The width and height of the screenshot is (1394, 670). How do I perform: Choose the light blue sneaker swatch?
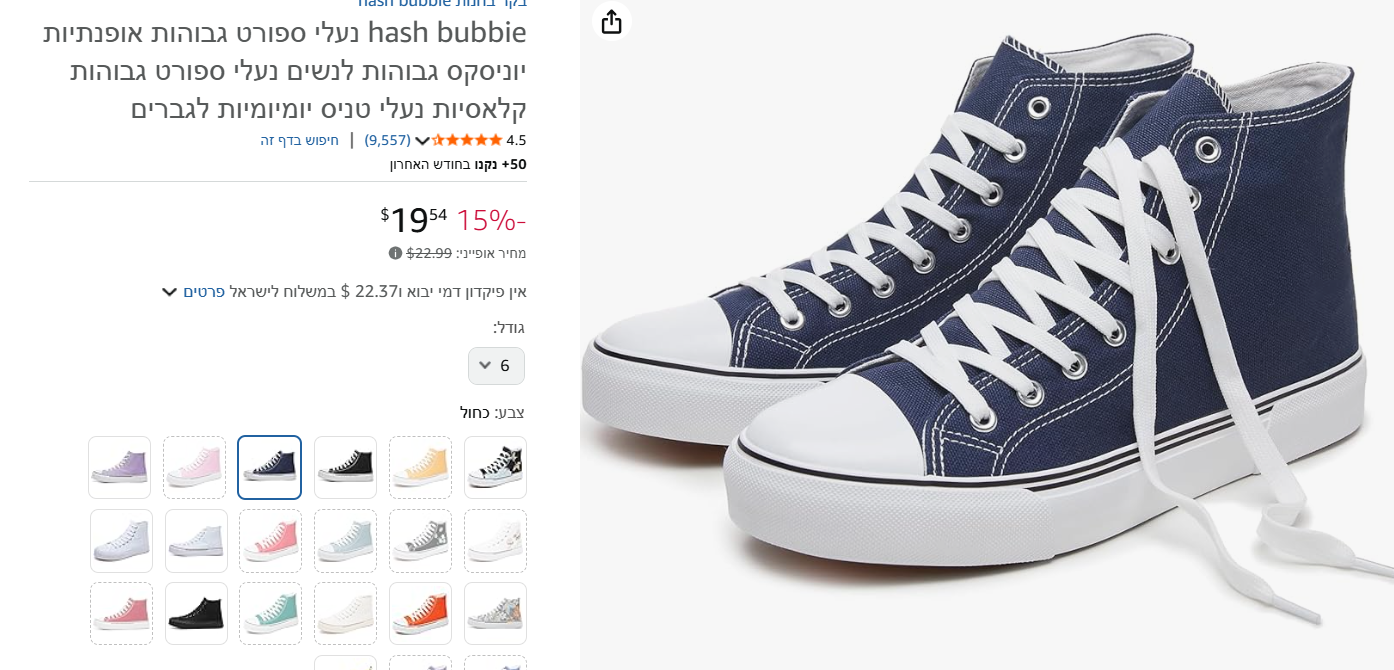click(x=345, y=540)
